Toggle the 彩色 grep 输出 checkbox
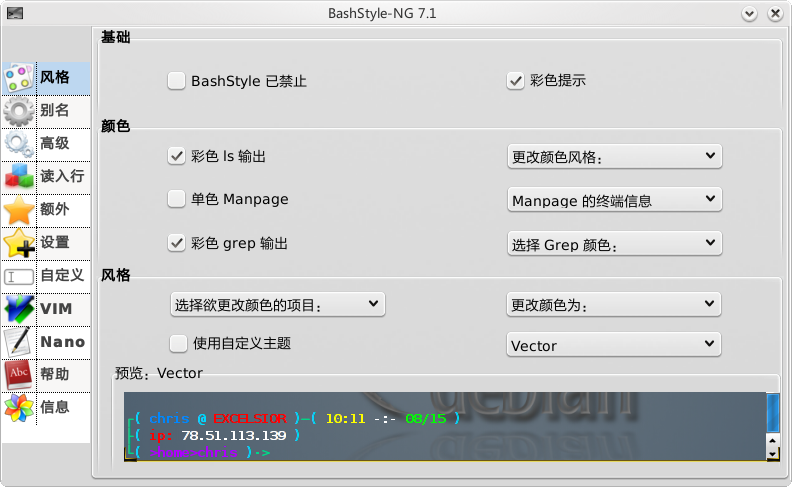 click(x=176, y=243)
